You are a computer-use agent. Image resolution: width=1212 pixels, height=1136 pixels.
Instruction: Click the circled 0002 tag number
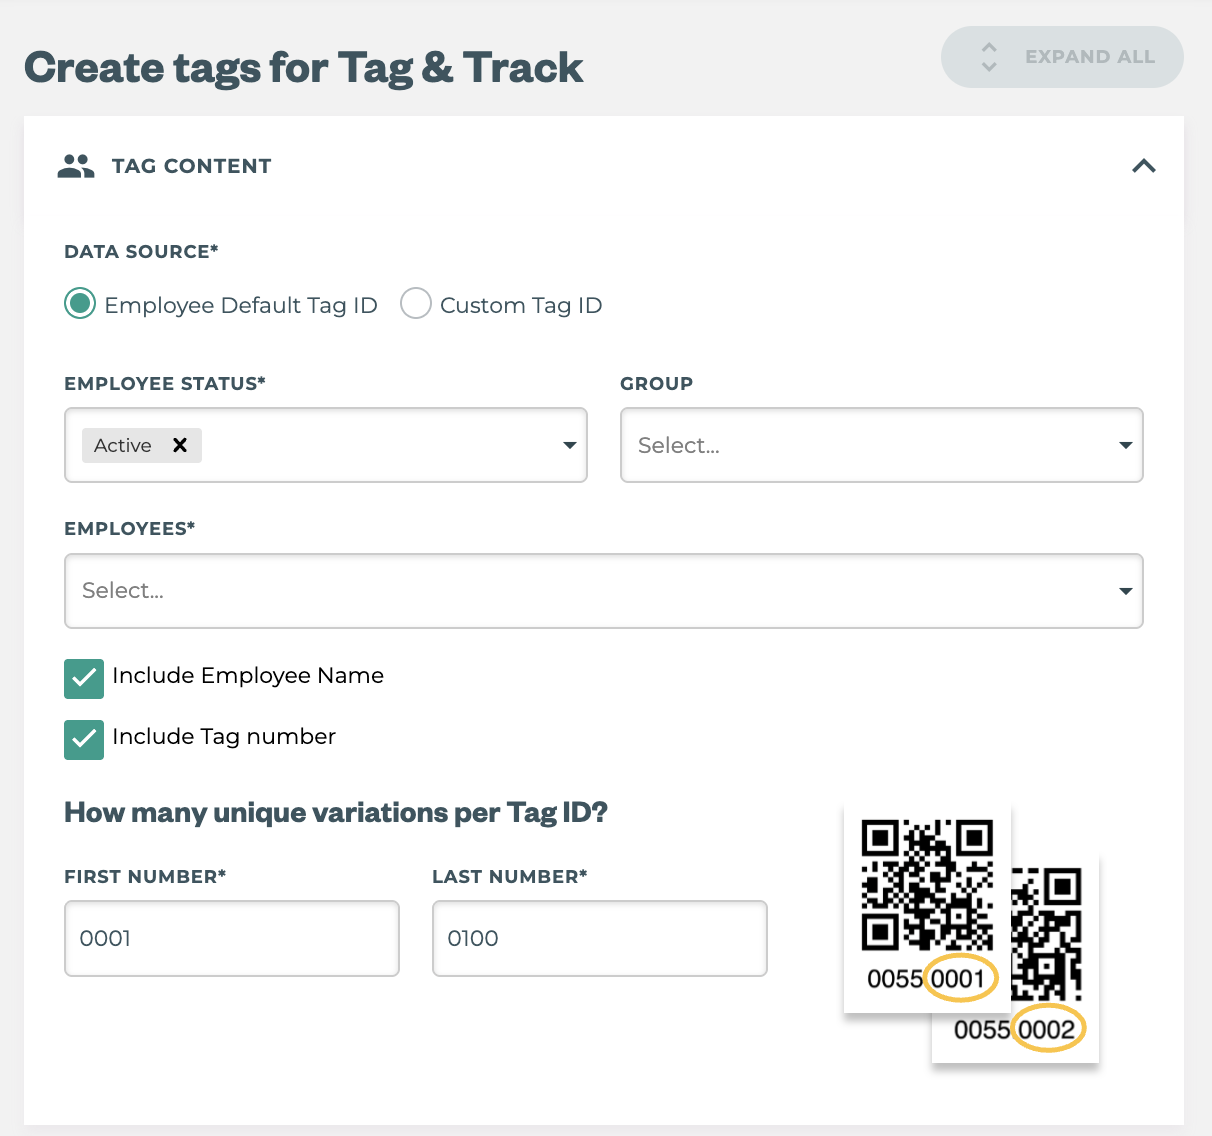tap(1047, 1030)
